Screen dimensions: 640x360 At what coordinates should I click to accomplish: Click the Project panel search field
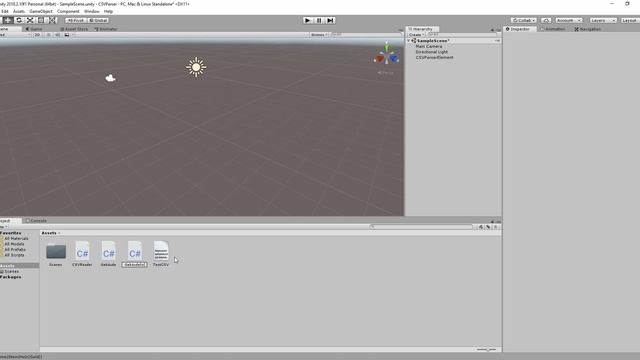421,227
